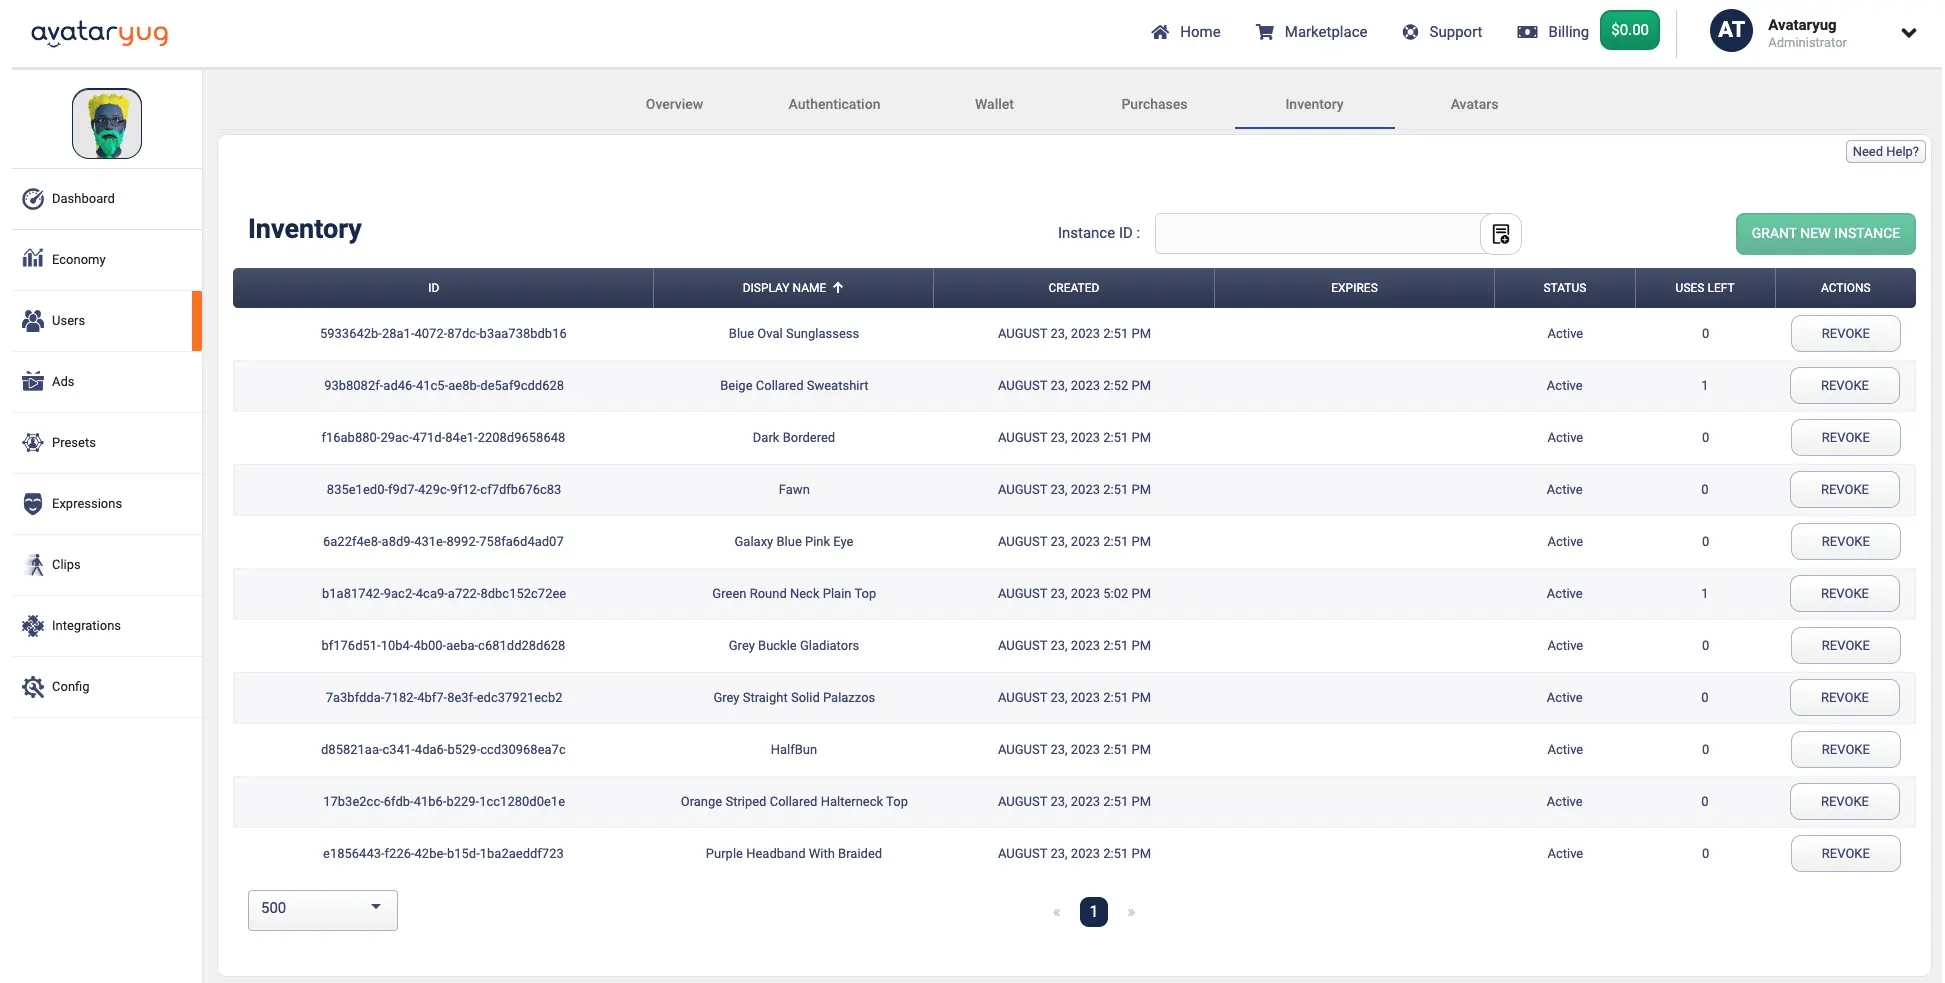Click the $0.00 balance button

pyautogui.click(x=1630, y=30)
